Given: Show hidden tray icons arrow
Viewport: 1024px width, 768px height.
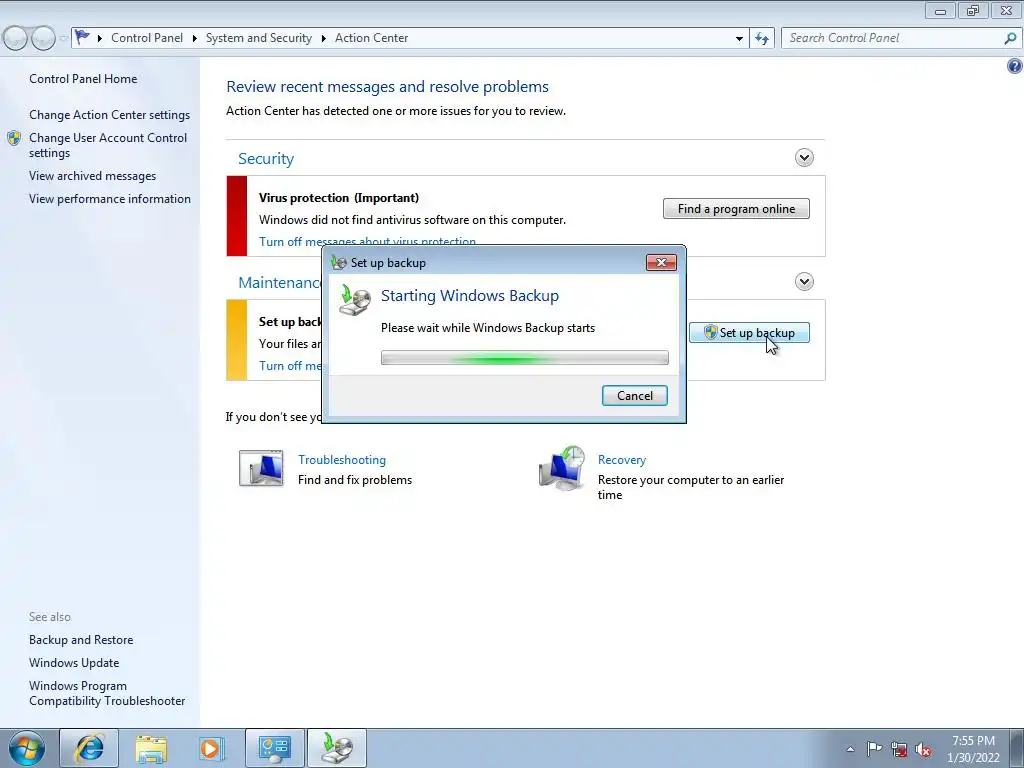Looking at the screenshot, I should click(850, 749).
